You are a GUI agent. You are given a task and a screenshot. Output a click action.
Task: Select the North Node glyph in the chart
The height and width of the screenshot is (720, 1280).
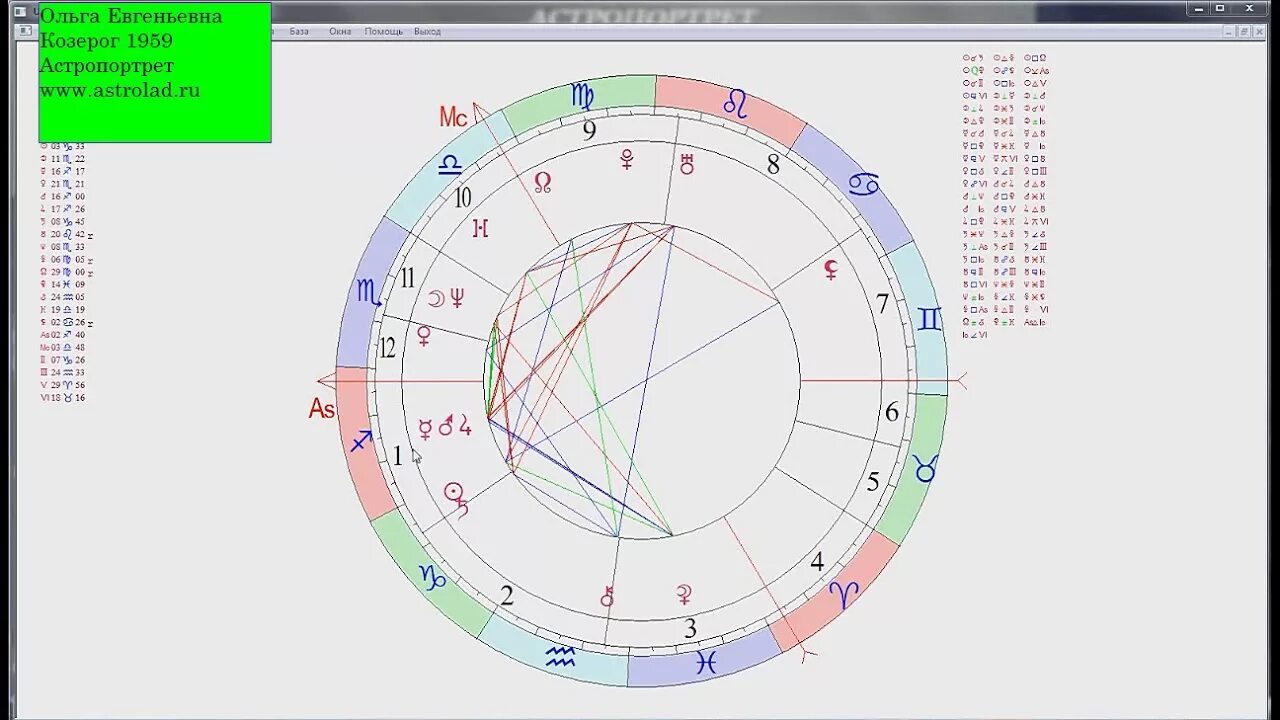tap(543, 182)
